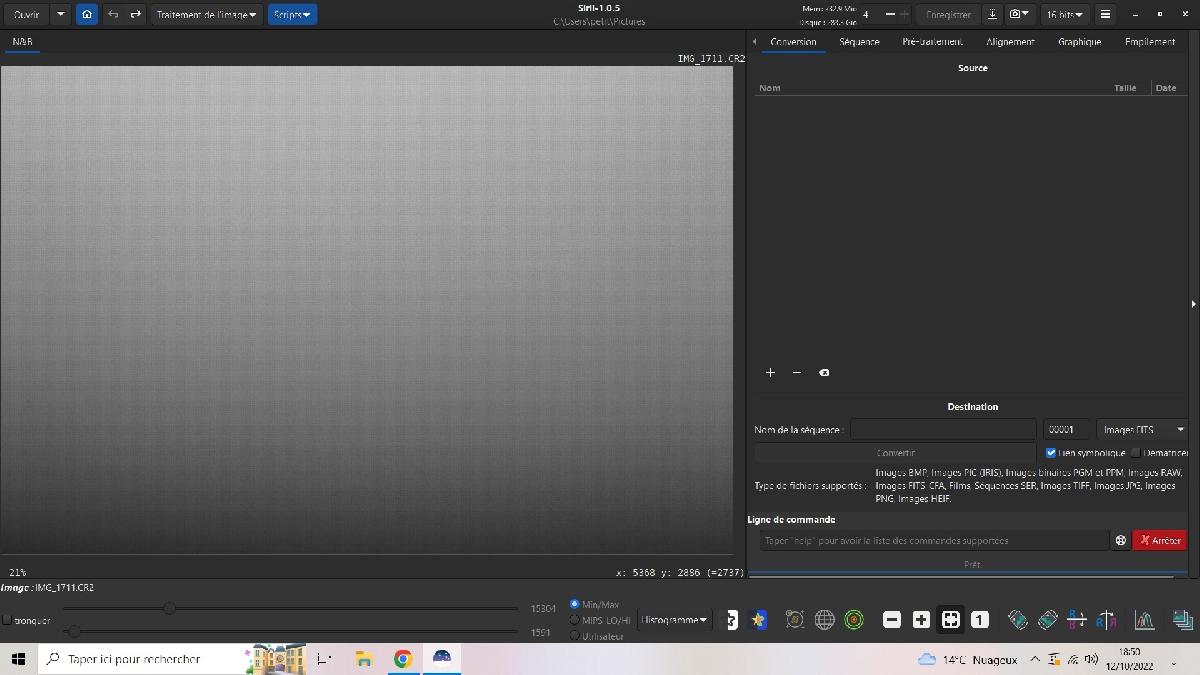Rotate image counterclockwise icon
The height and width of the screenshot is (675, 1200).
click(x=1017, y=620)
